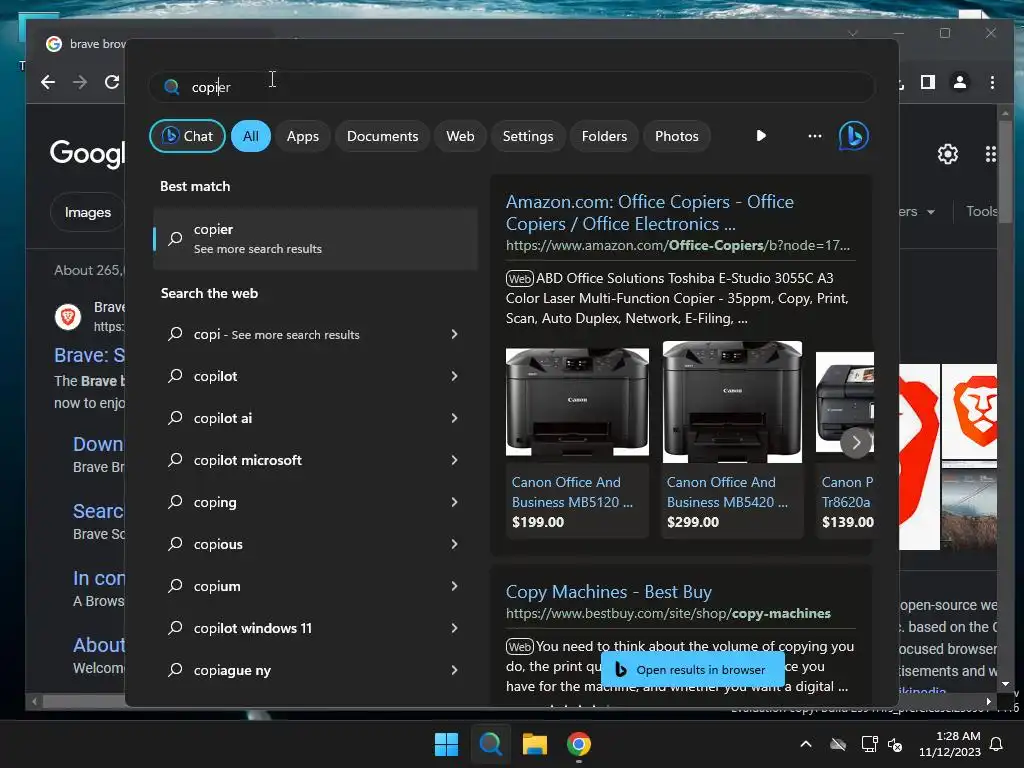1024x768 pixels.
Task: Choose the 'copilot windows 11' suggestion
Action: coord(253,628)
